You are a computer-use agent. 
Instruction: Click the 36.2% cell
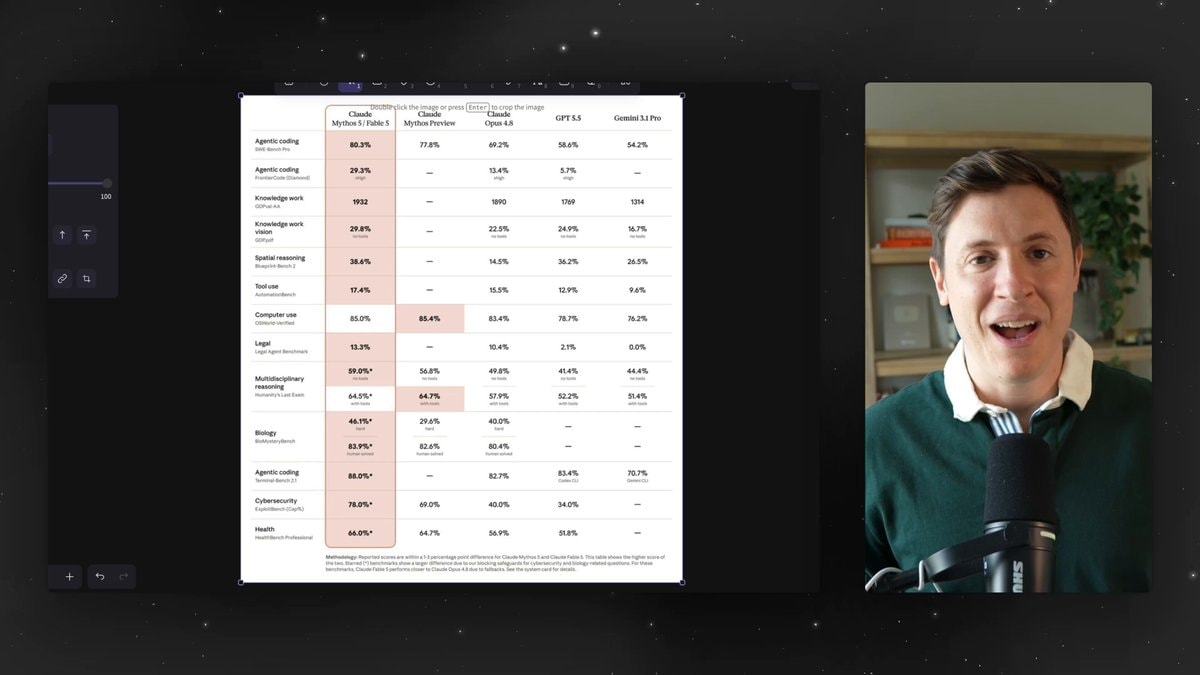coord(568,261)
